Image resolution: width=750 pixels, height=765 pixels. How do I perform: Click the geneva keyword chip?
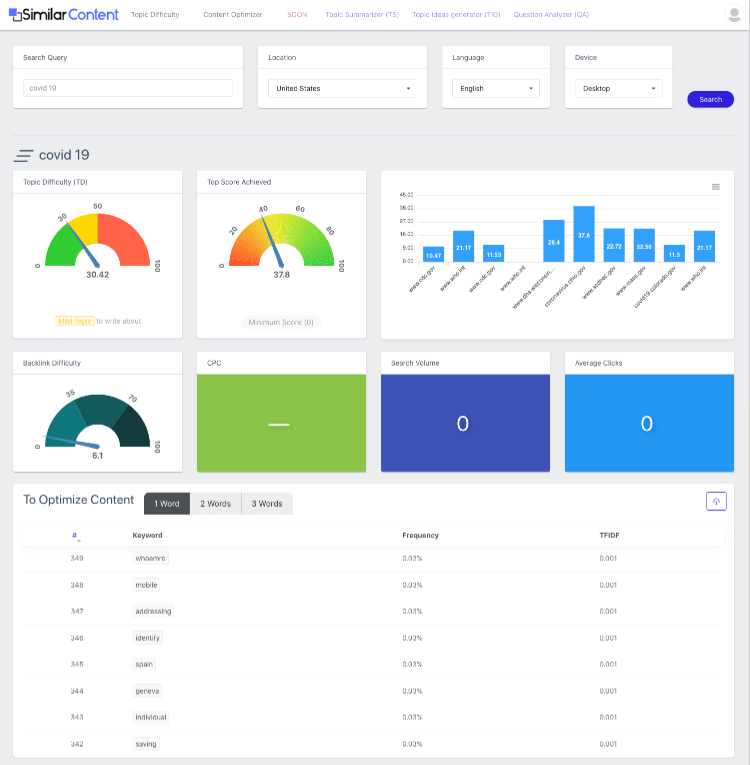click(x=147, y=691)
